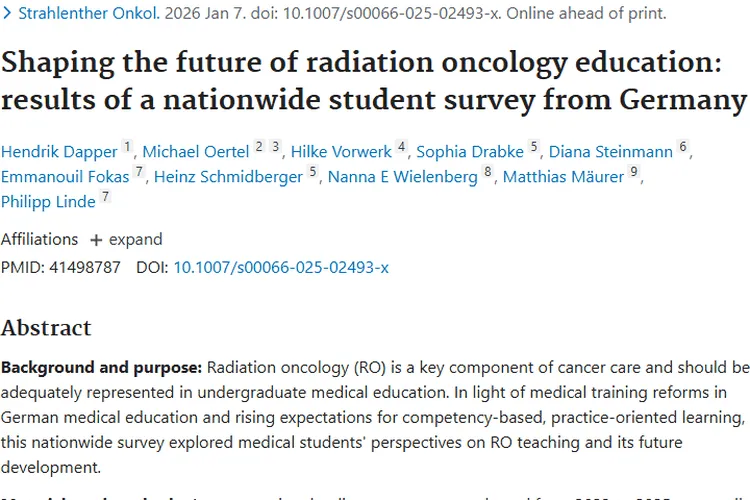
Task: Open author Emmanouil Fokas's link
Action: pos(65,177)
